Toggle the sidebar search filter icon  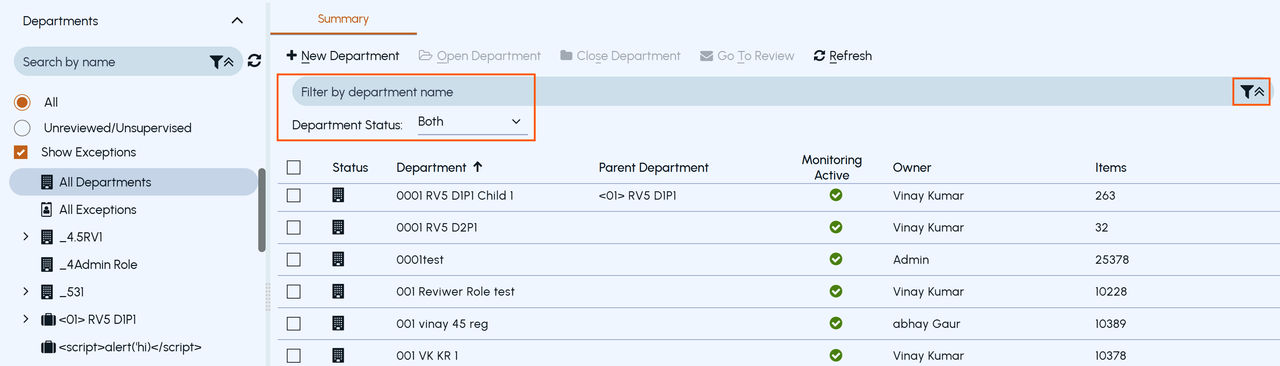(222, 62)
